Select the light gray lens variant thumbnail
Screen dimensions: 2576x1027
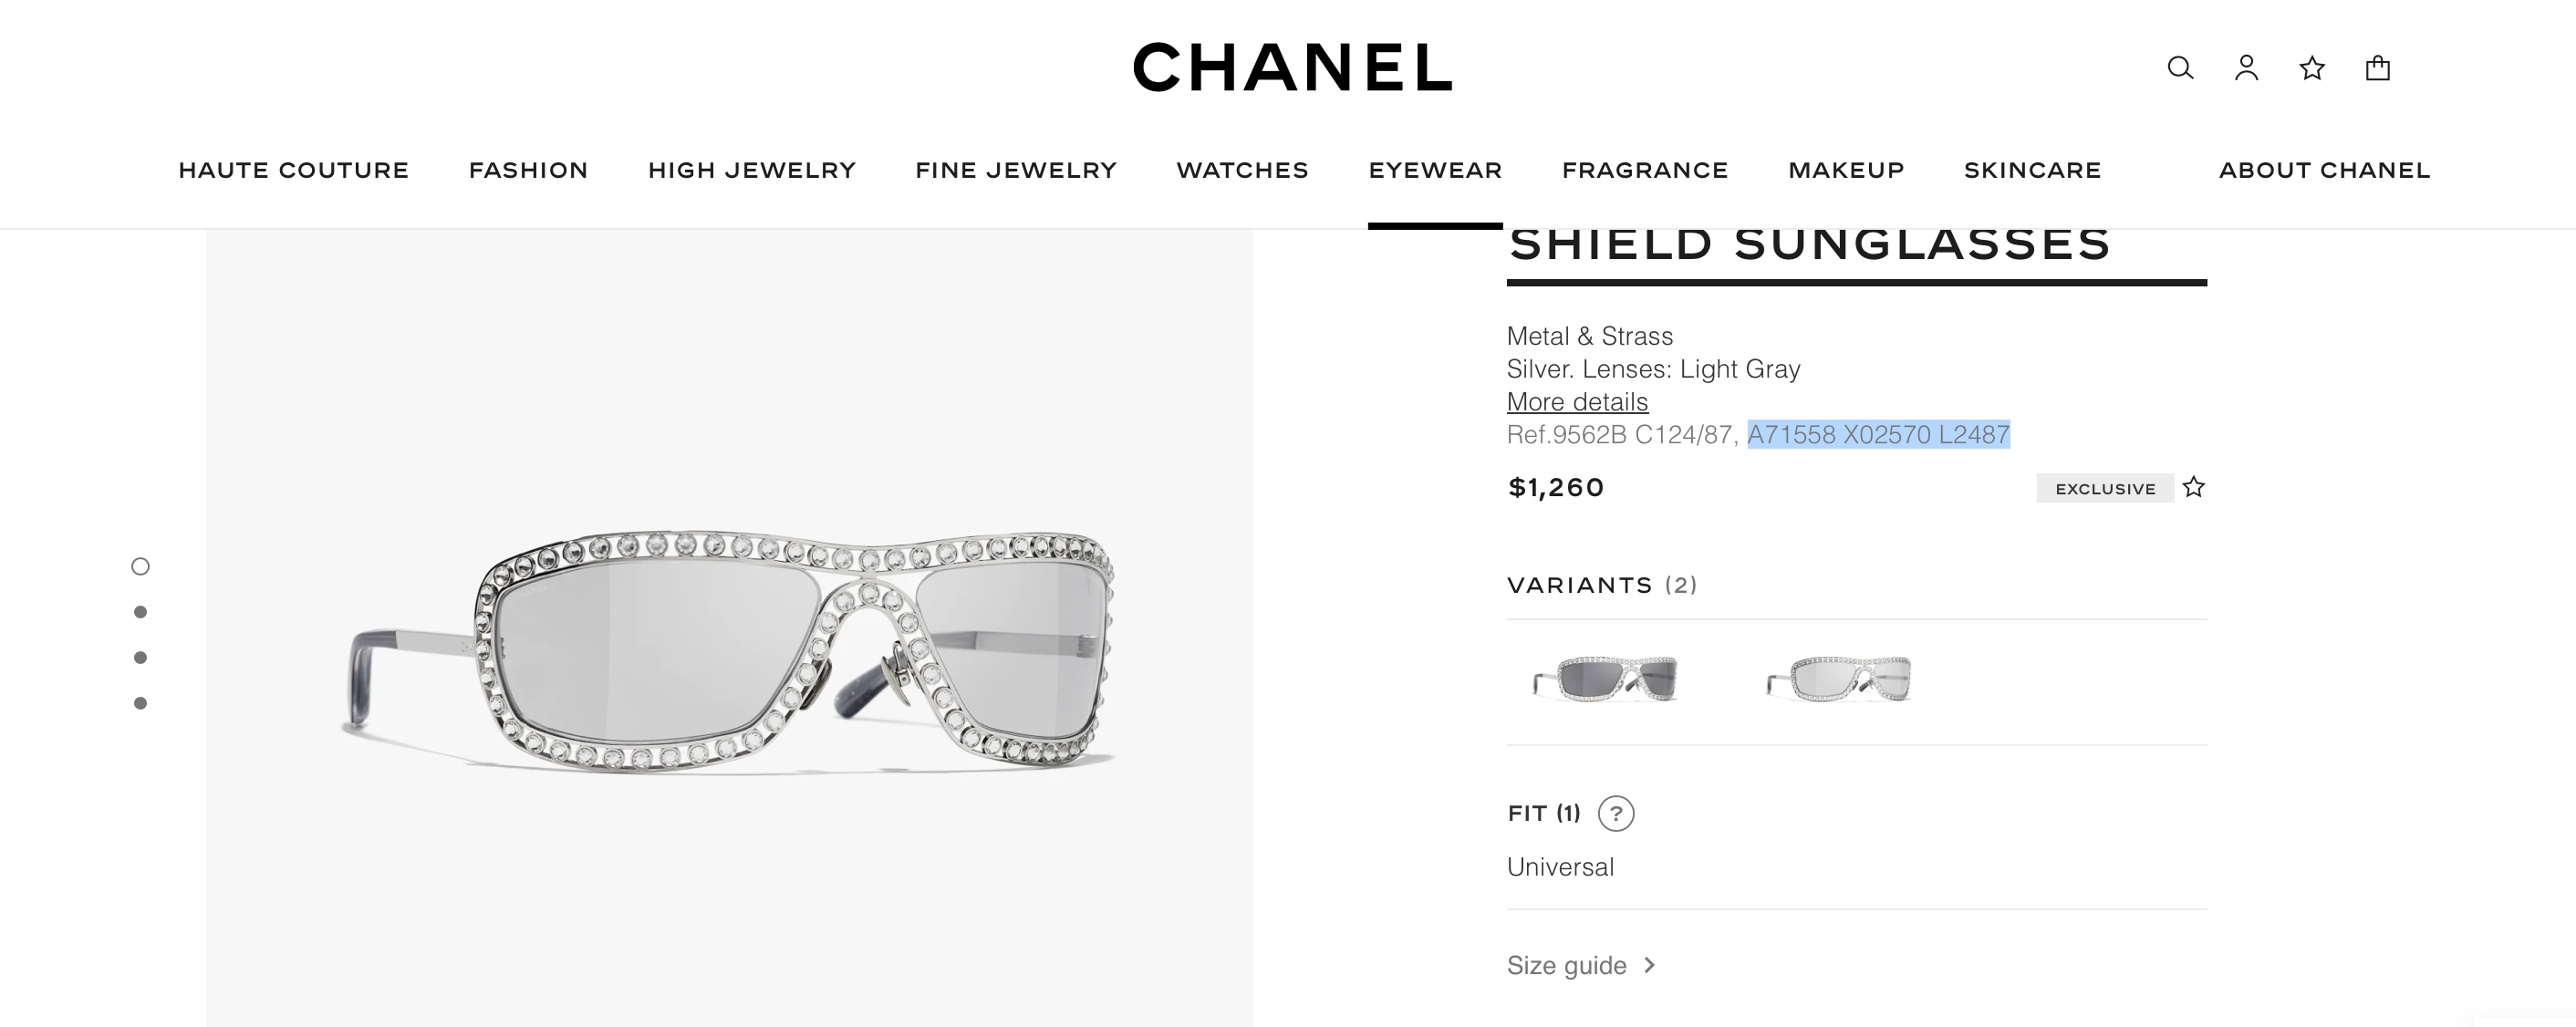pos(1840,680)
